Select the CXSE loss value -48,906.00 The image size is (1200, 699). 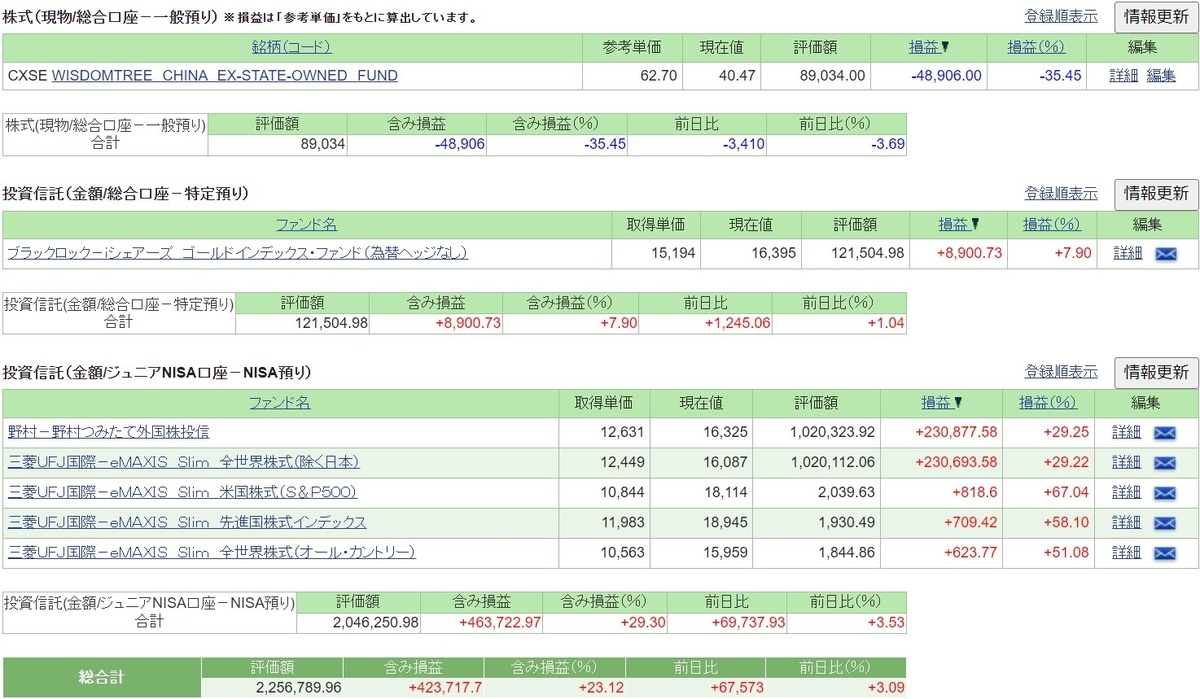point(946,75)
